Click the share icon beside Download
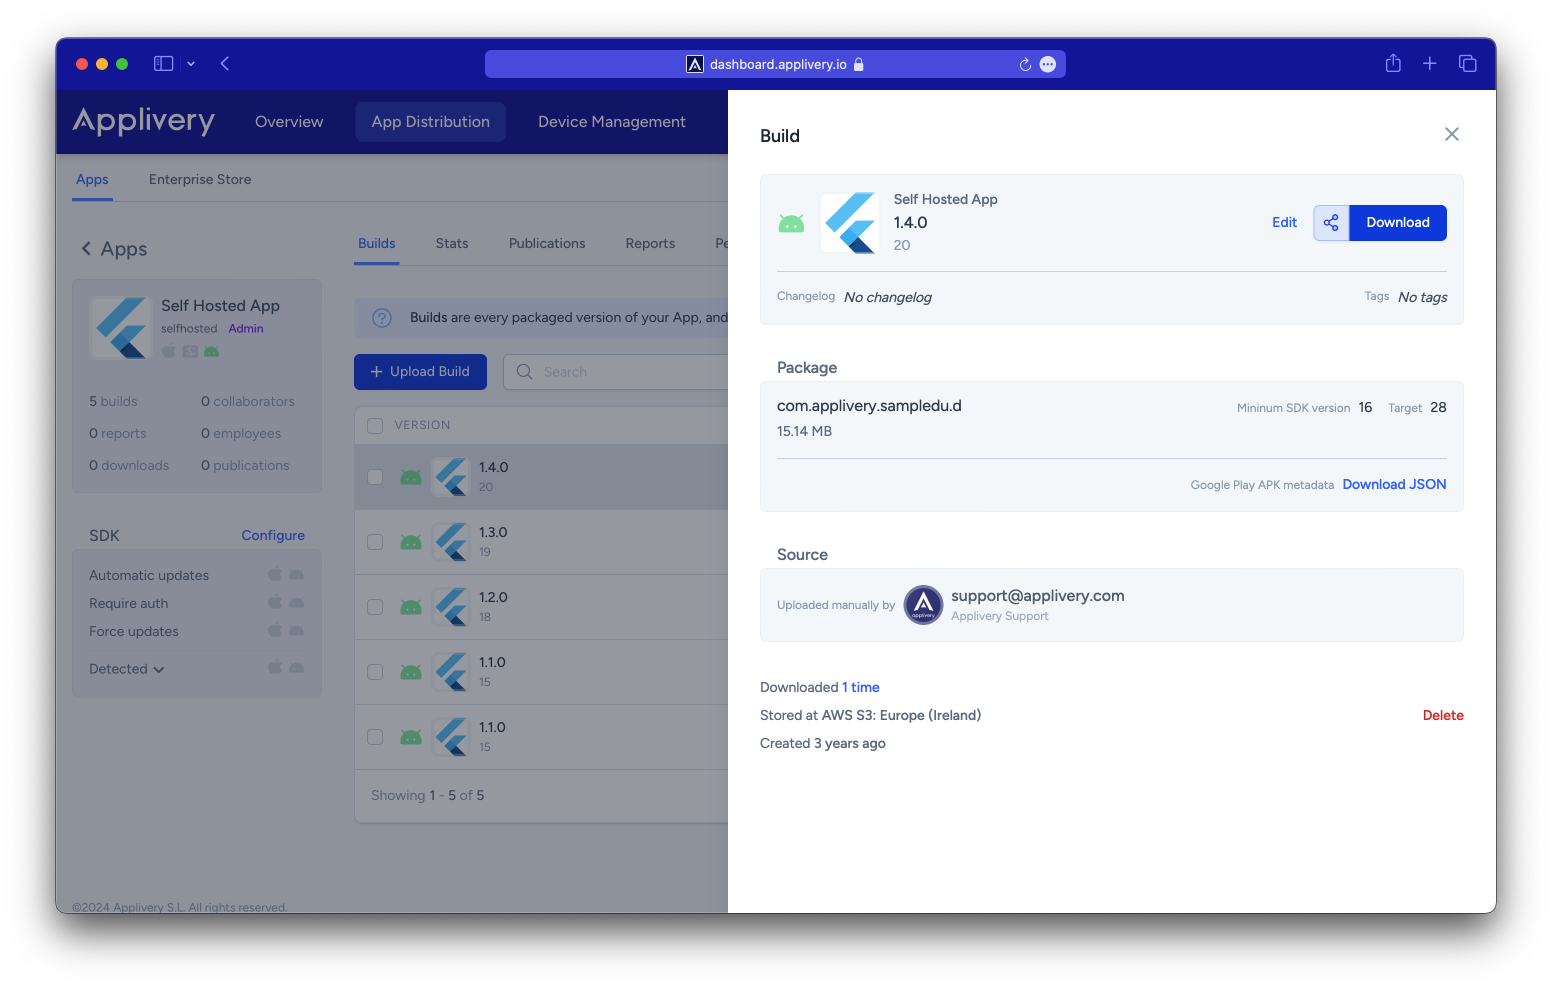Image resolution: width=1552 pixels, height=987 pixels. click(1331, 222)
